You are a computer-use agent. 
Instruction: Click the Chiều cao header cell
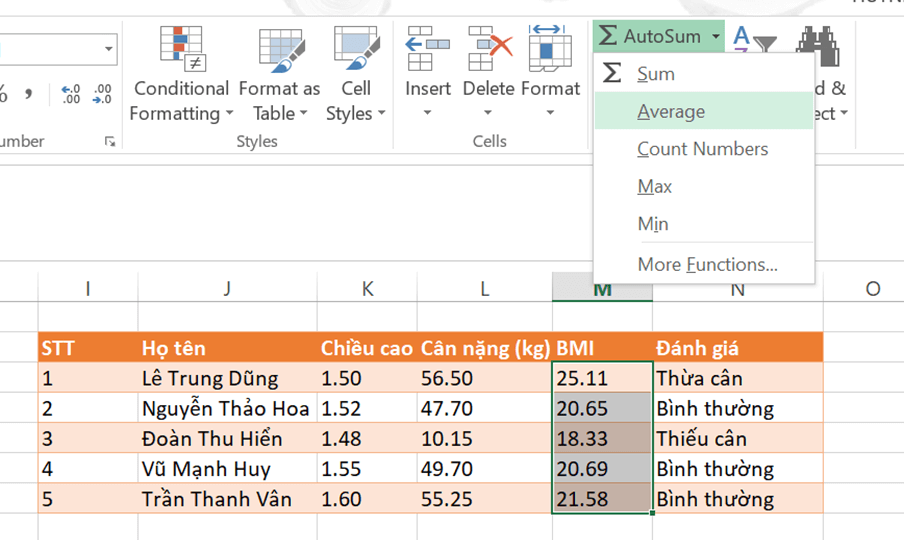click(x=367, y=348)
